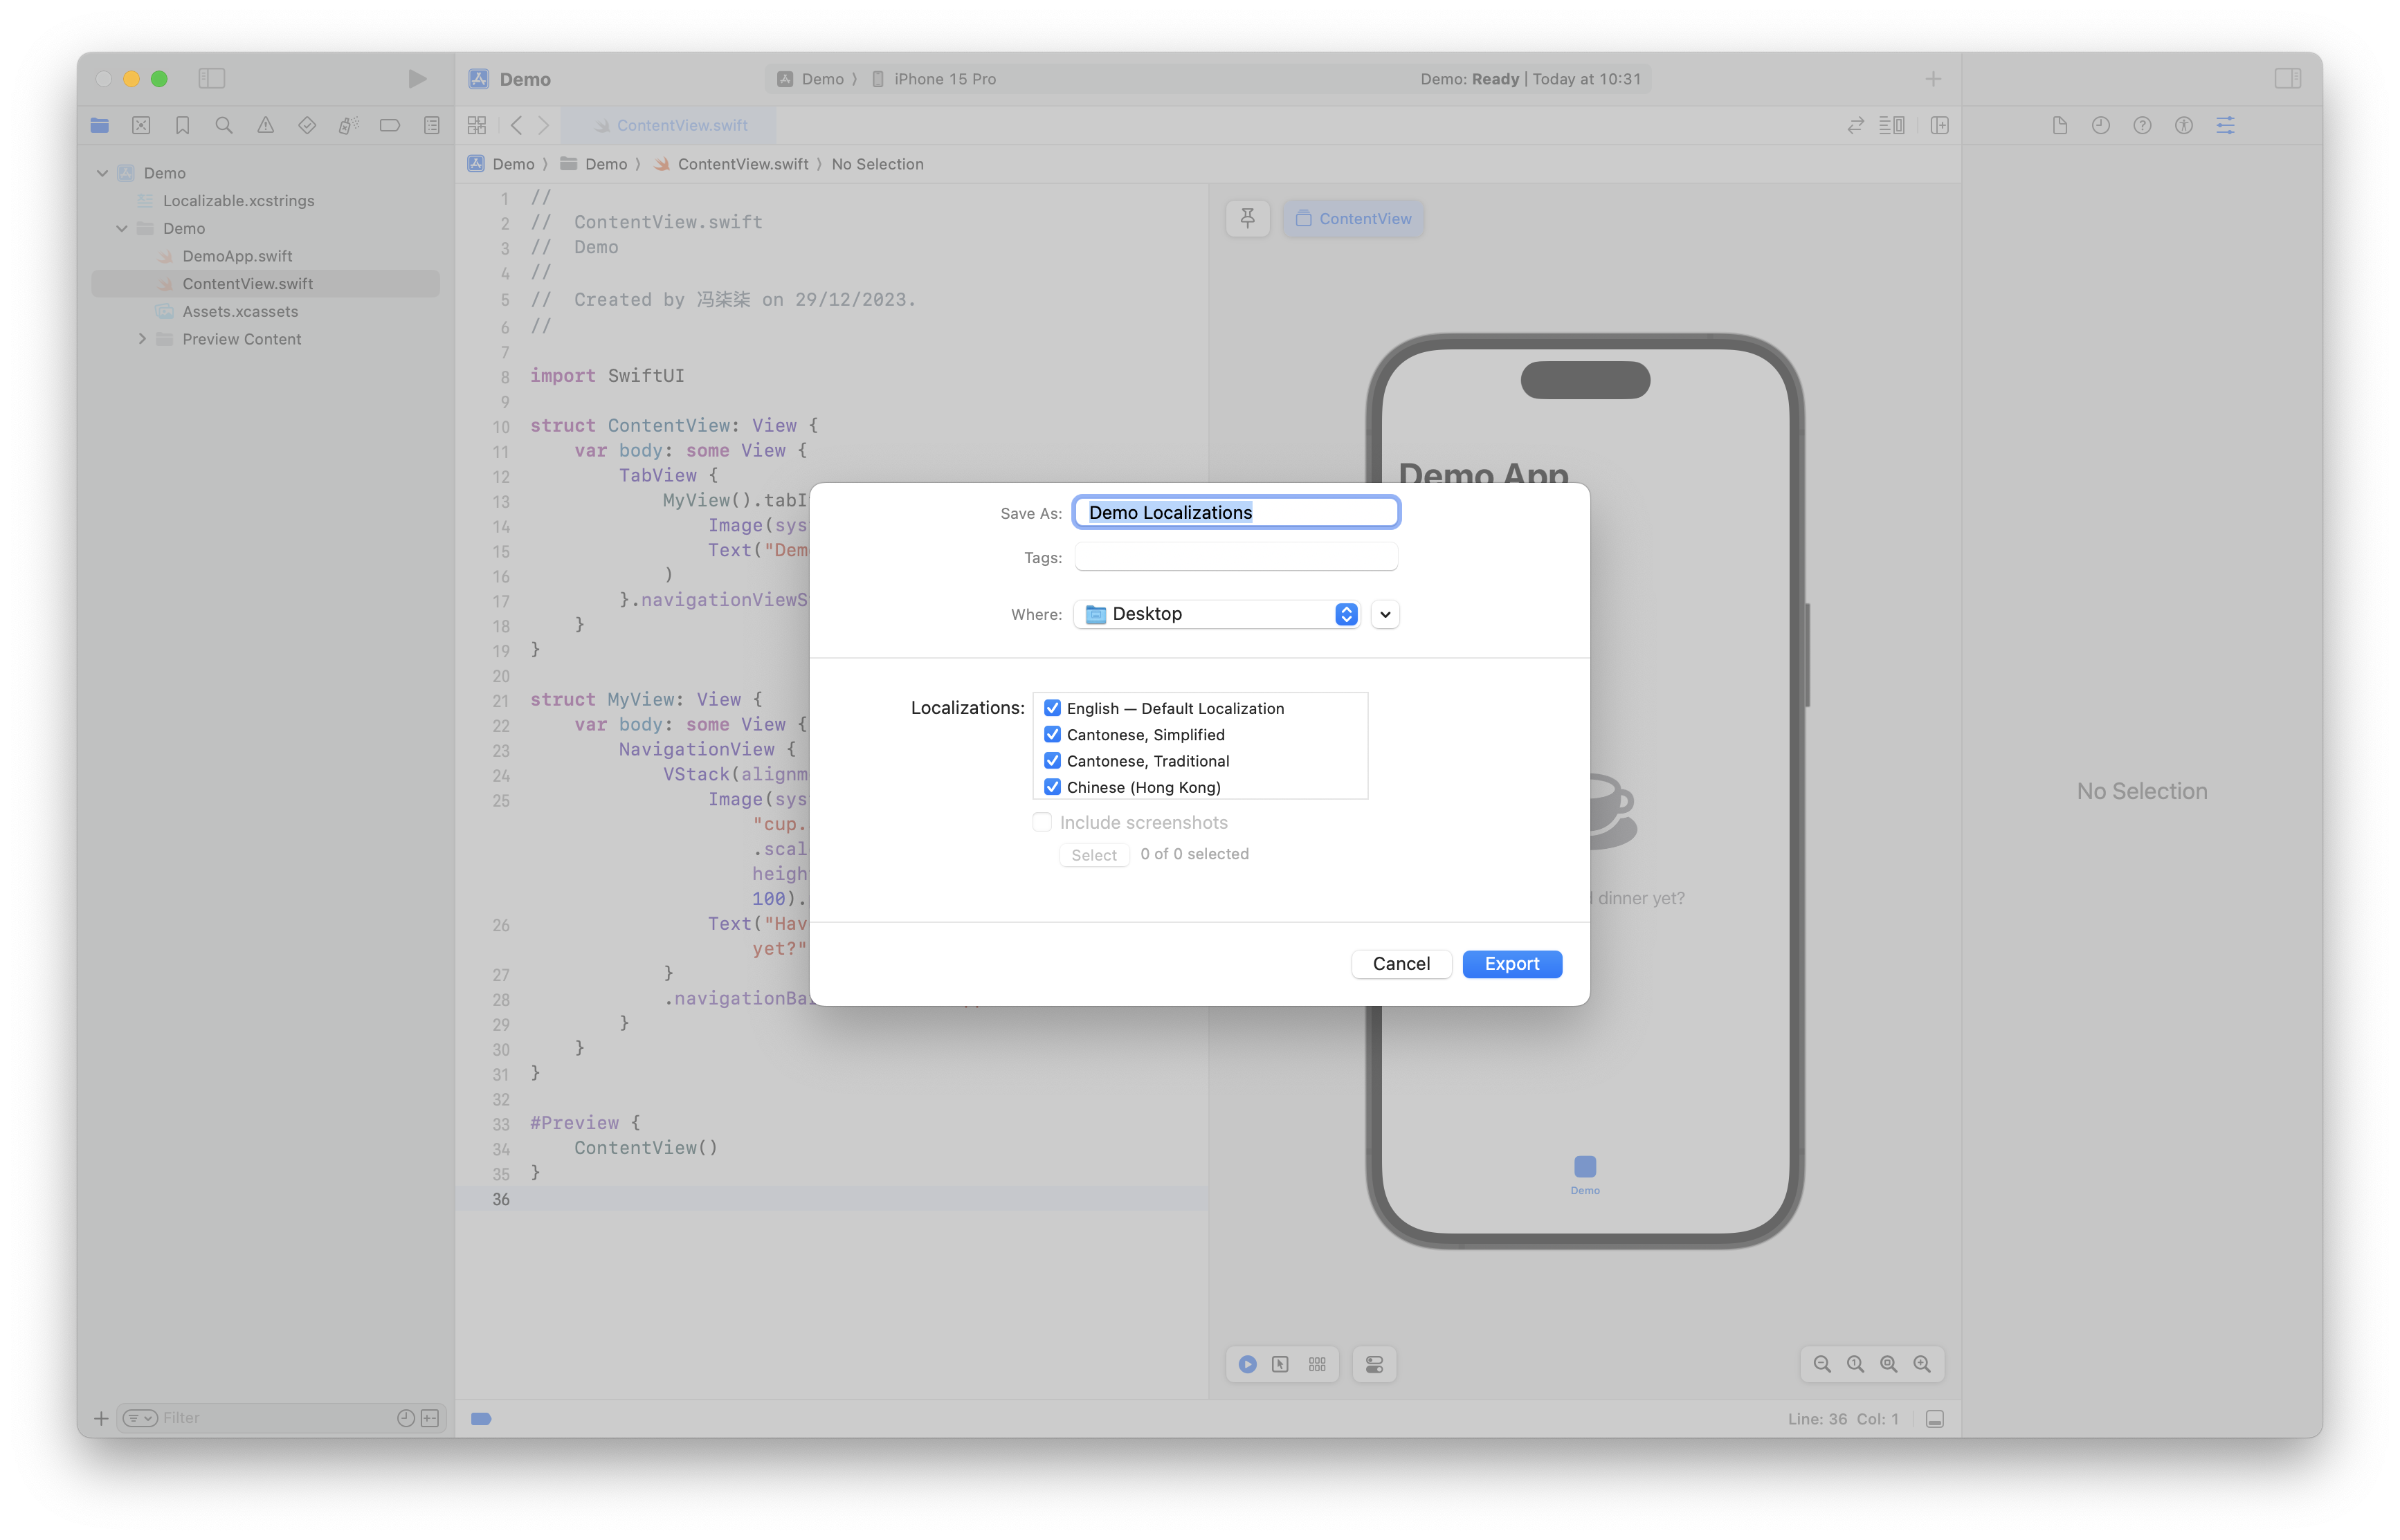Click the pin button in the preview canvas
2400x1540 pixels.
1247,218
